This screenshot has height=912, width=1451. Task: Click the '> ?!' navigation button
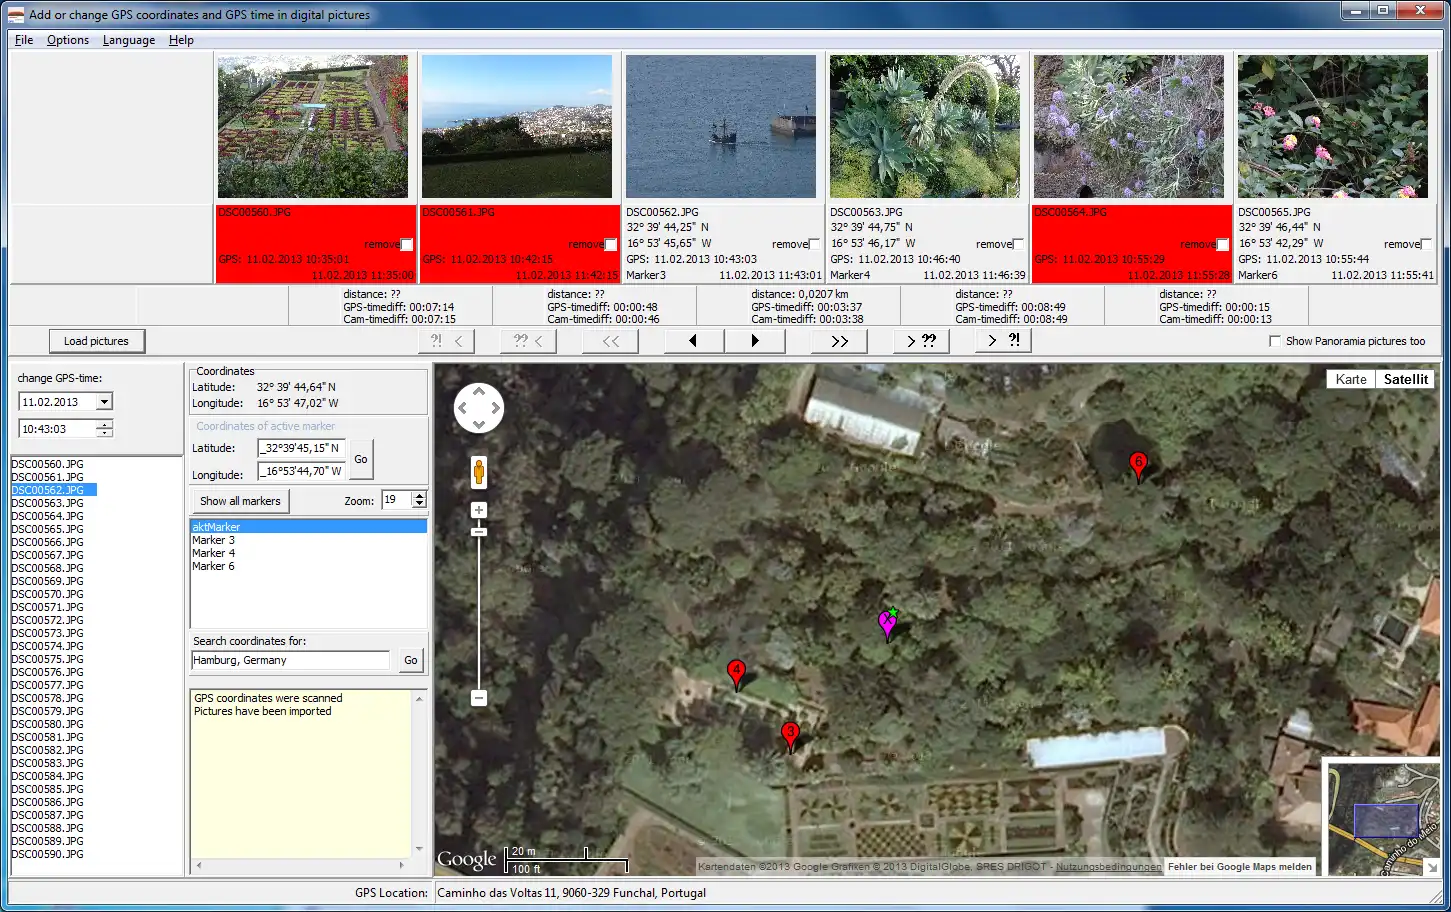pos(1003,341)
